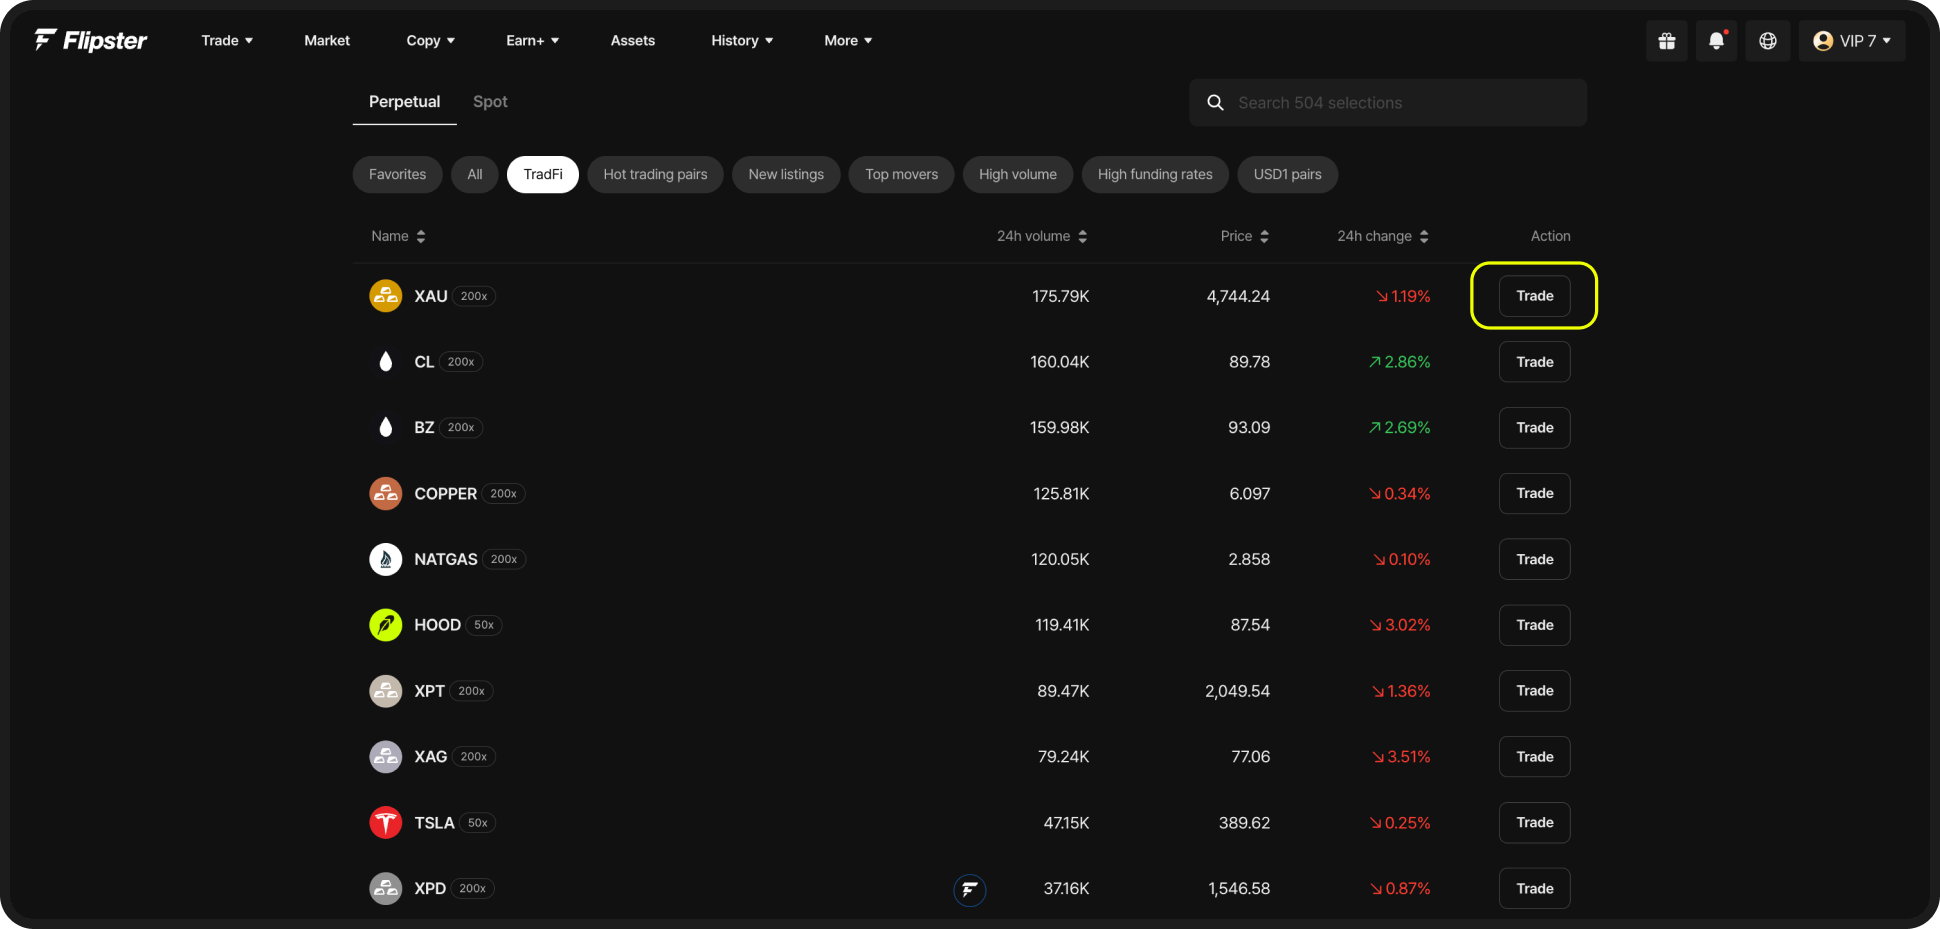This screenshot has height=929, width=1940.
Task: Open the Copy dropdown menu
Action: tap(431, 41)
